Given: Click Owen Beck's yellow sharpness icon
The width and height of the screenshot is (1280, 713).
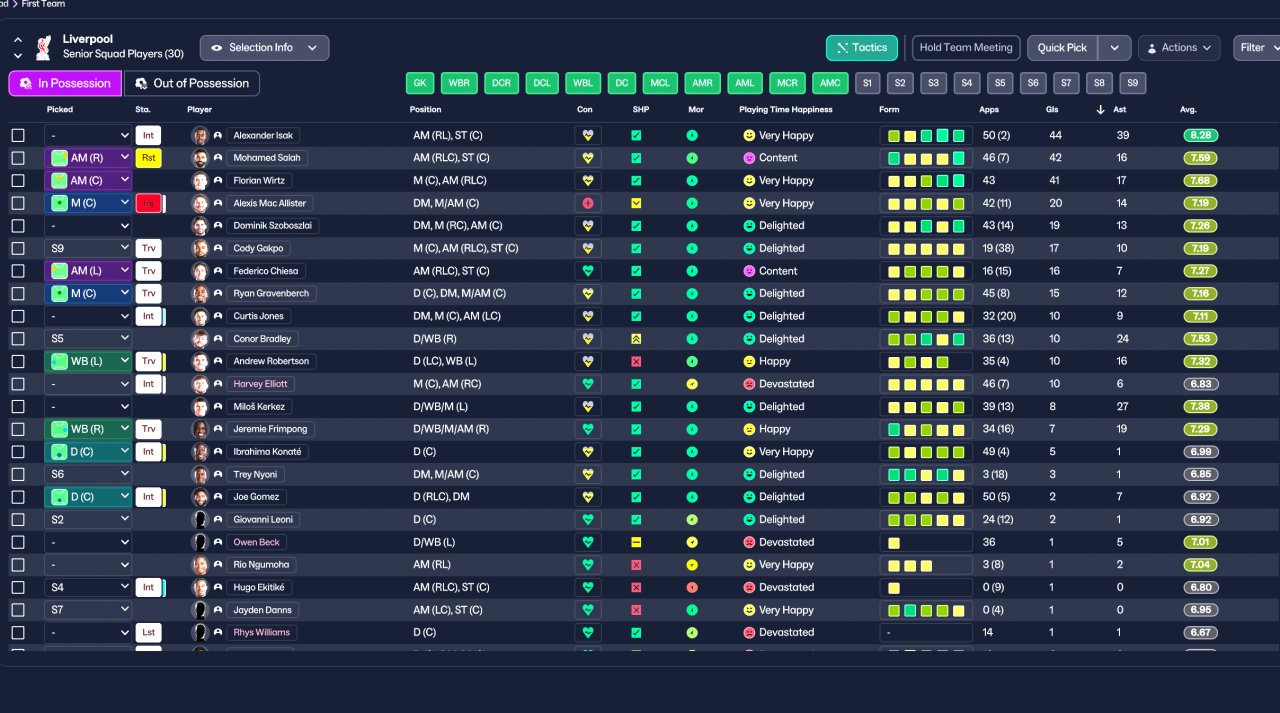Looking at the screenshot, I should 636,542.
